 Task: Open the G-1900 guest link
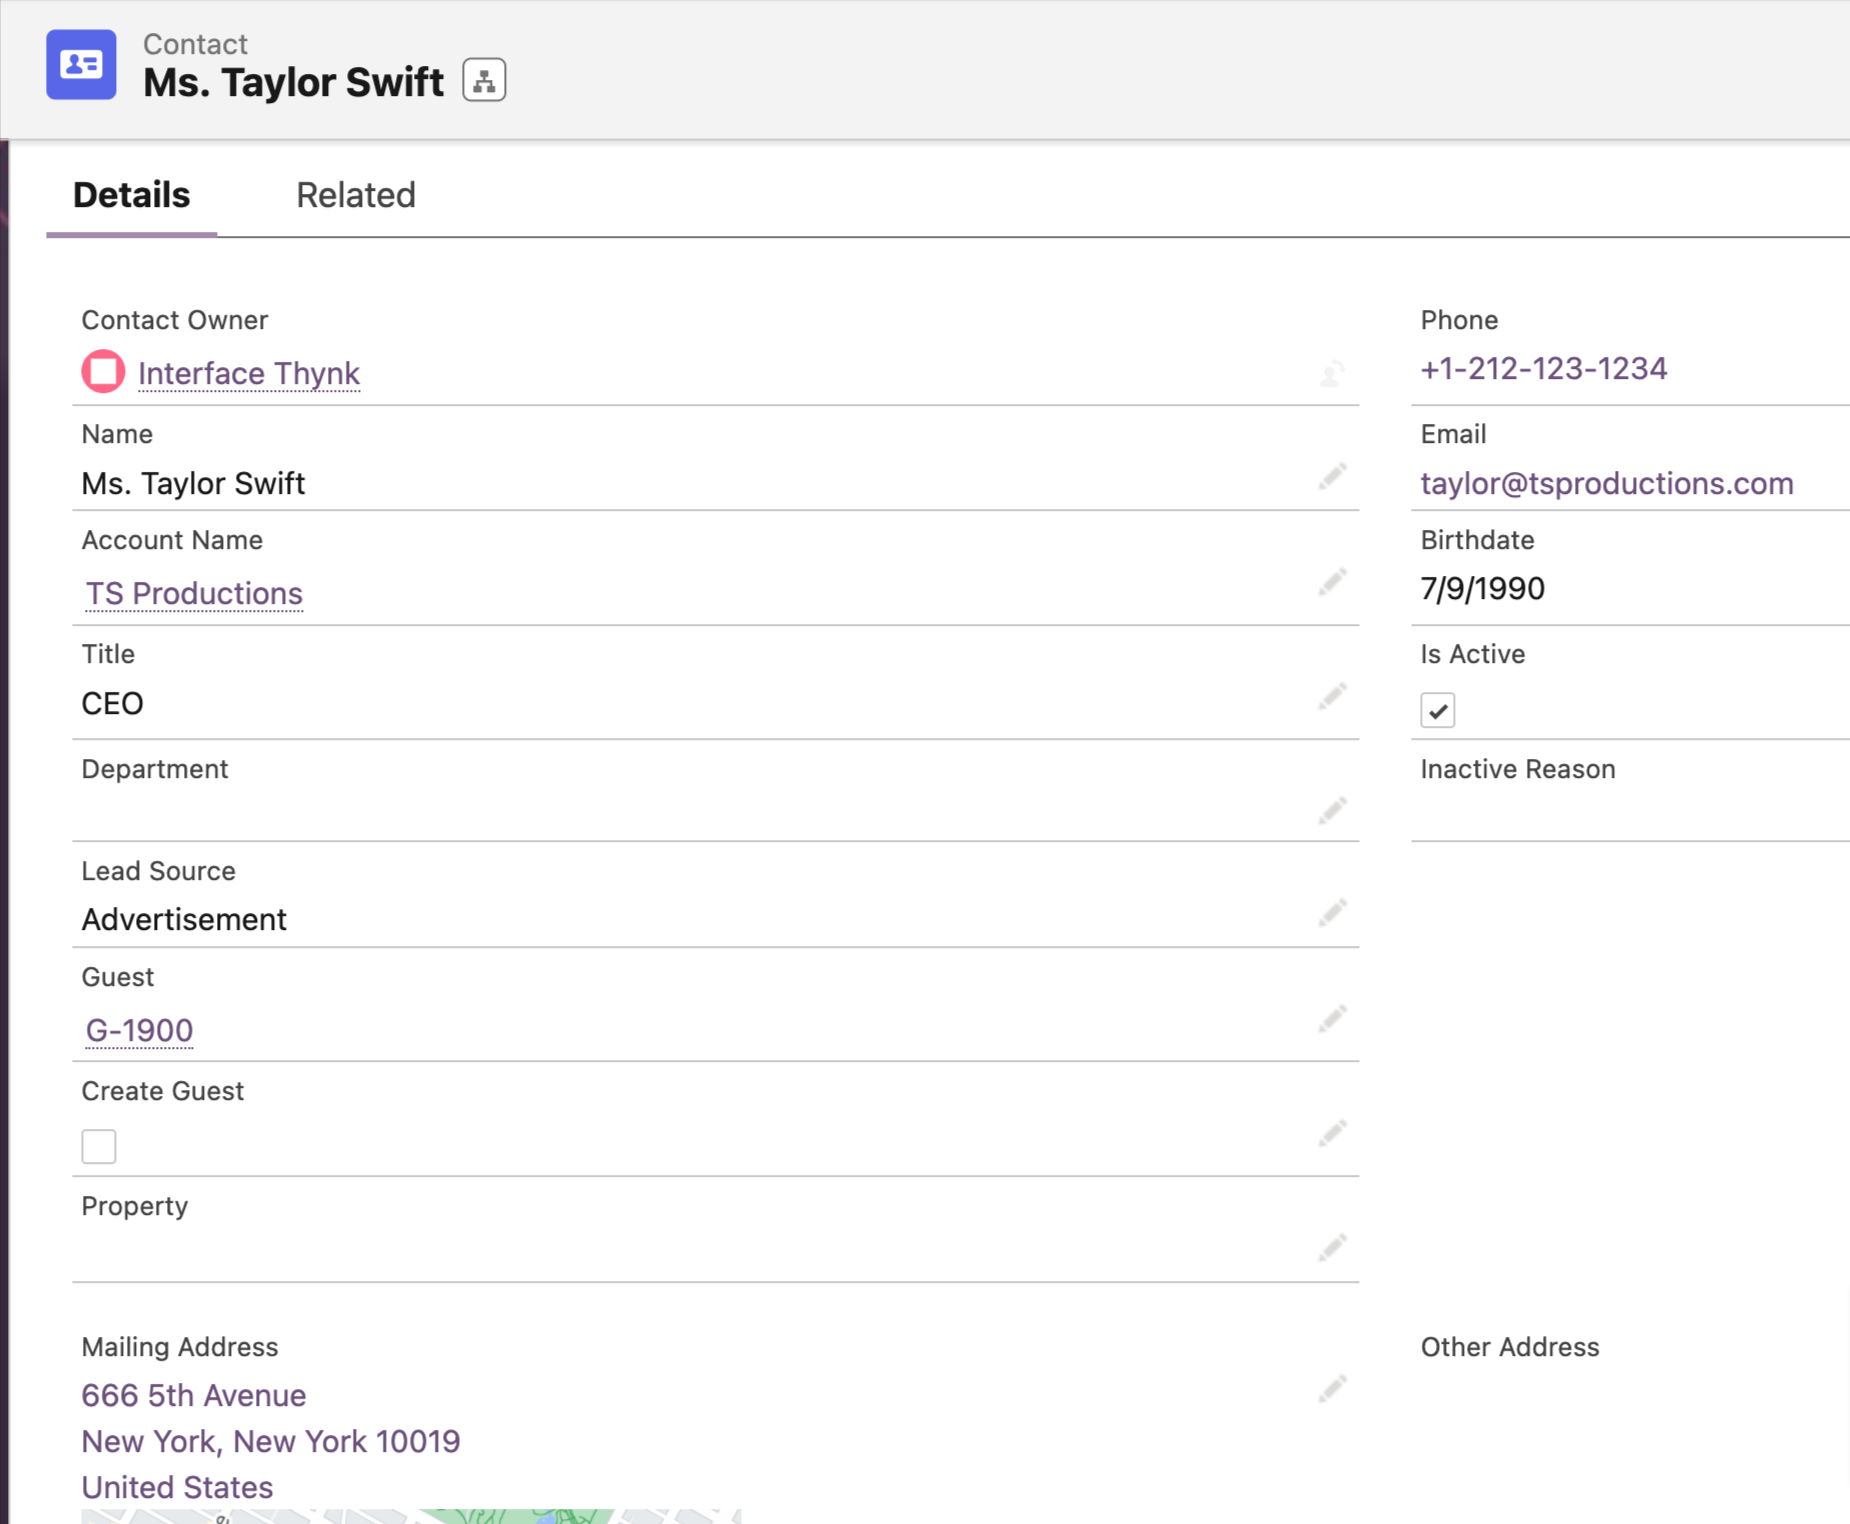pos(139,1030)
